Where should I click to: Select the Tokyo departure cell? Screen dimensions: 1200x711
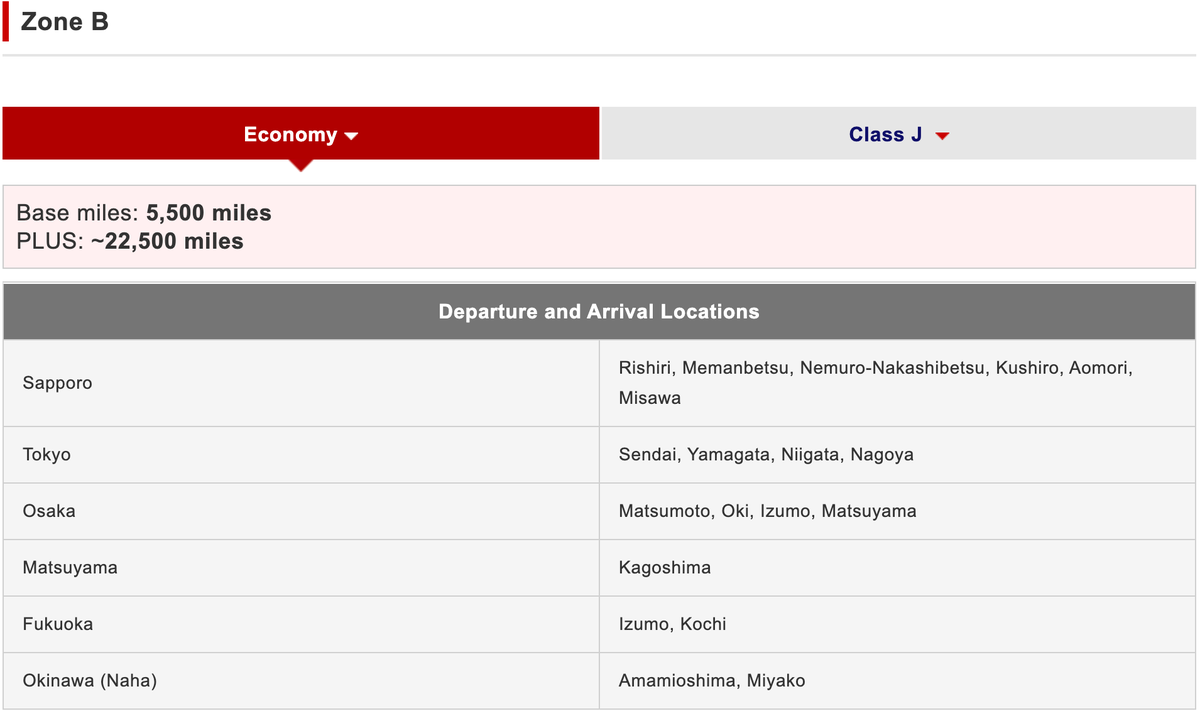47,455
